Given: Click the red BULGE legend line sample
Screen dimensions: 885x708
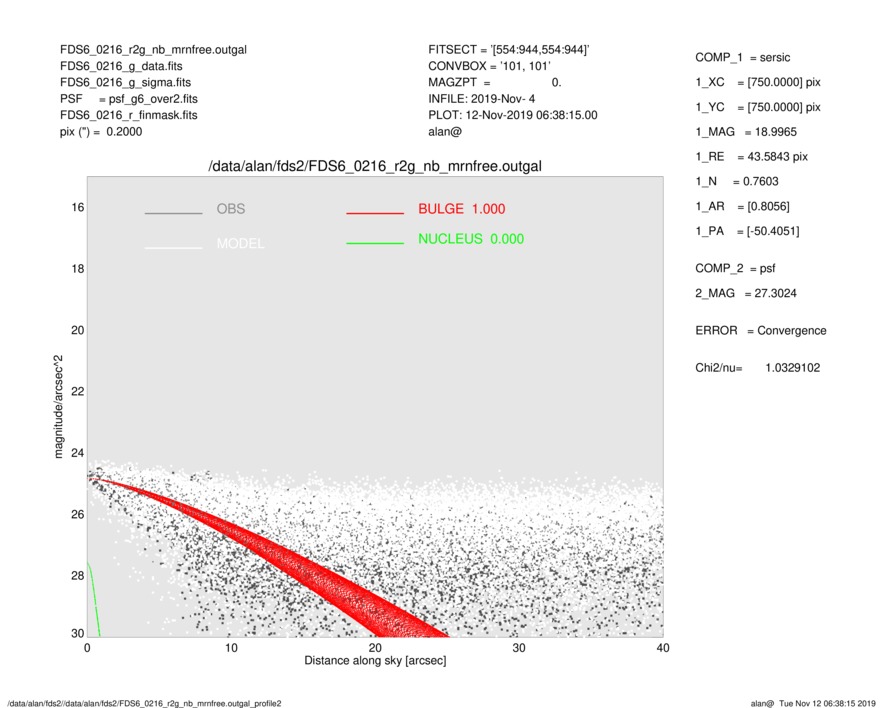Looking at the screenshot, I should click(375, 213).
